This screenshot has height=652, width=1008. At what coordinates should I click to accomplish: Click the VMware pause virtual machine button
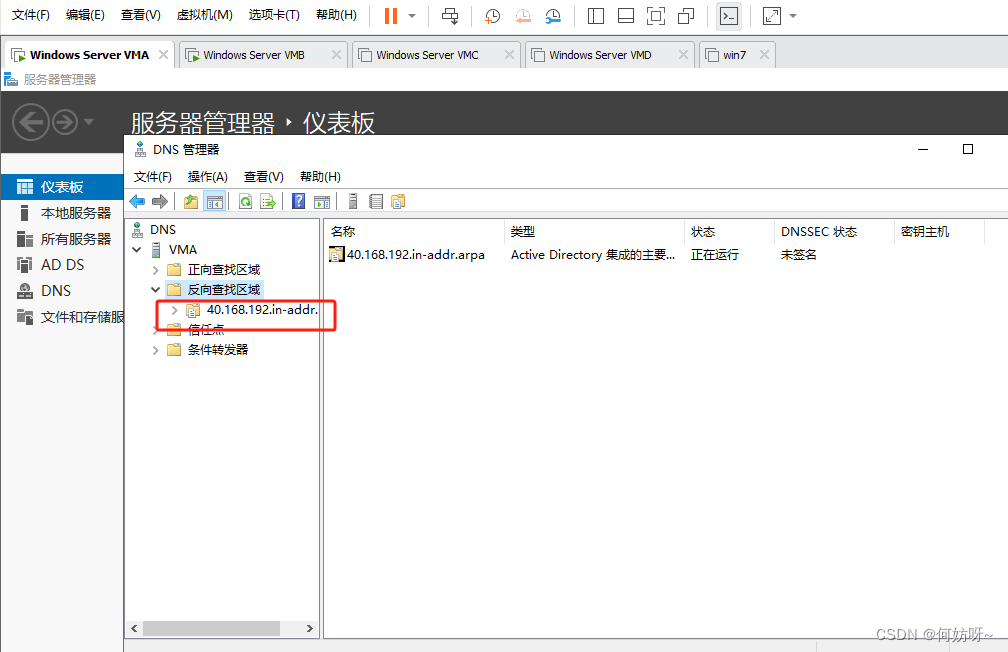click(x=390, y=16)
